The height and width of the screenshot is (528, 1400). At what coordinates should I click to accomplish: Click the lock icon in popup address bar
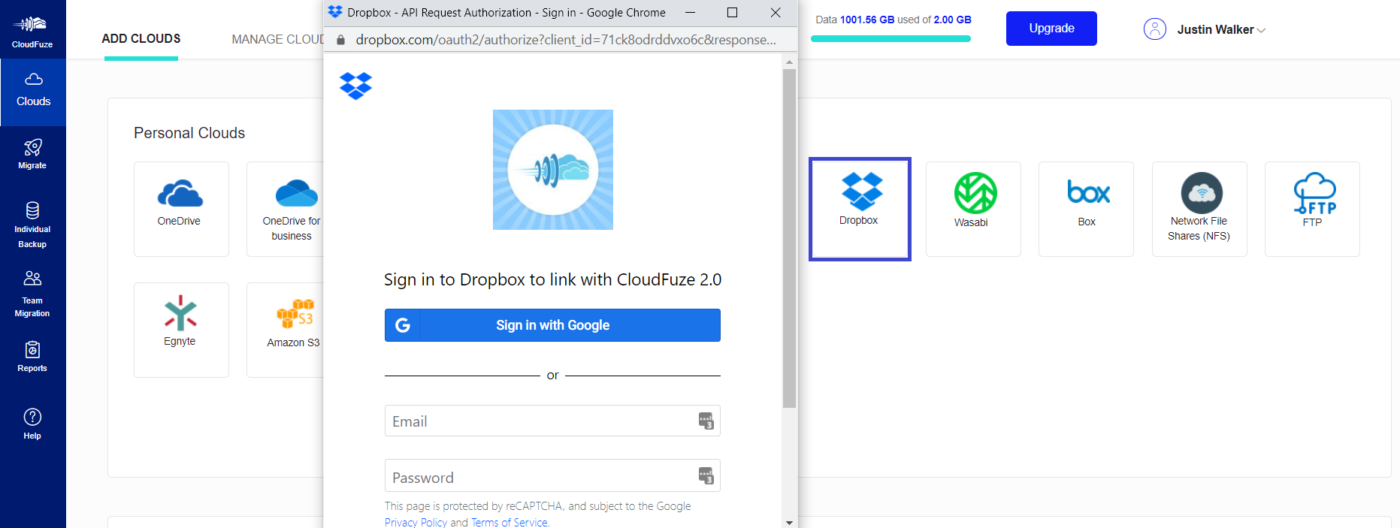[x=339, y=40]
